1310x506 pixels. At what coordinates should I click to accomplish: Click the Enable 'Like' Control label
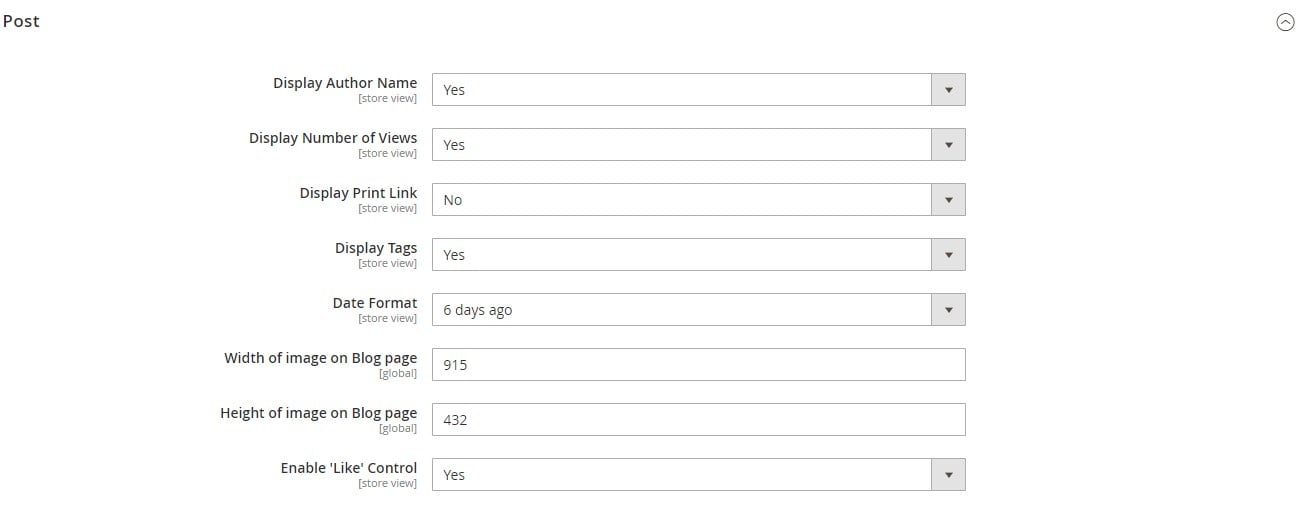click(x=349, y=468)
